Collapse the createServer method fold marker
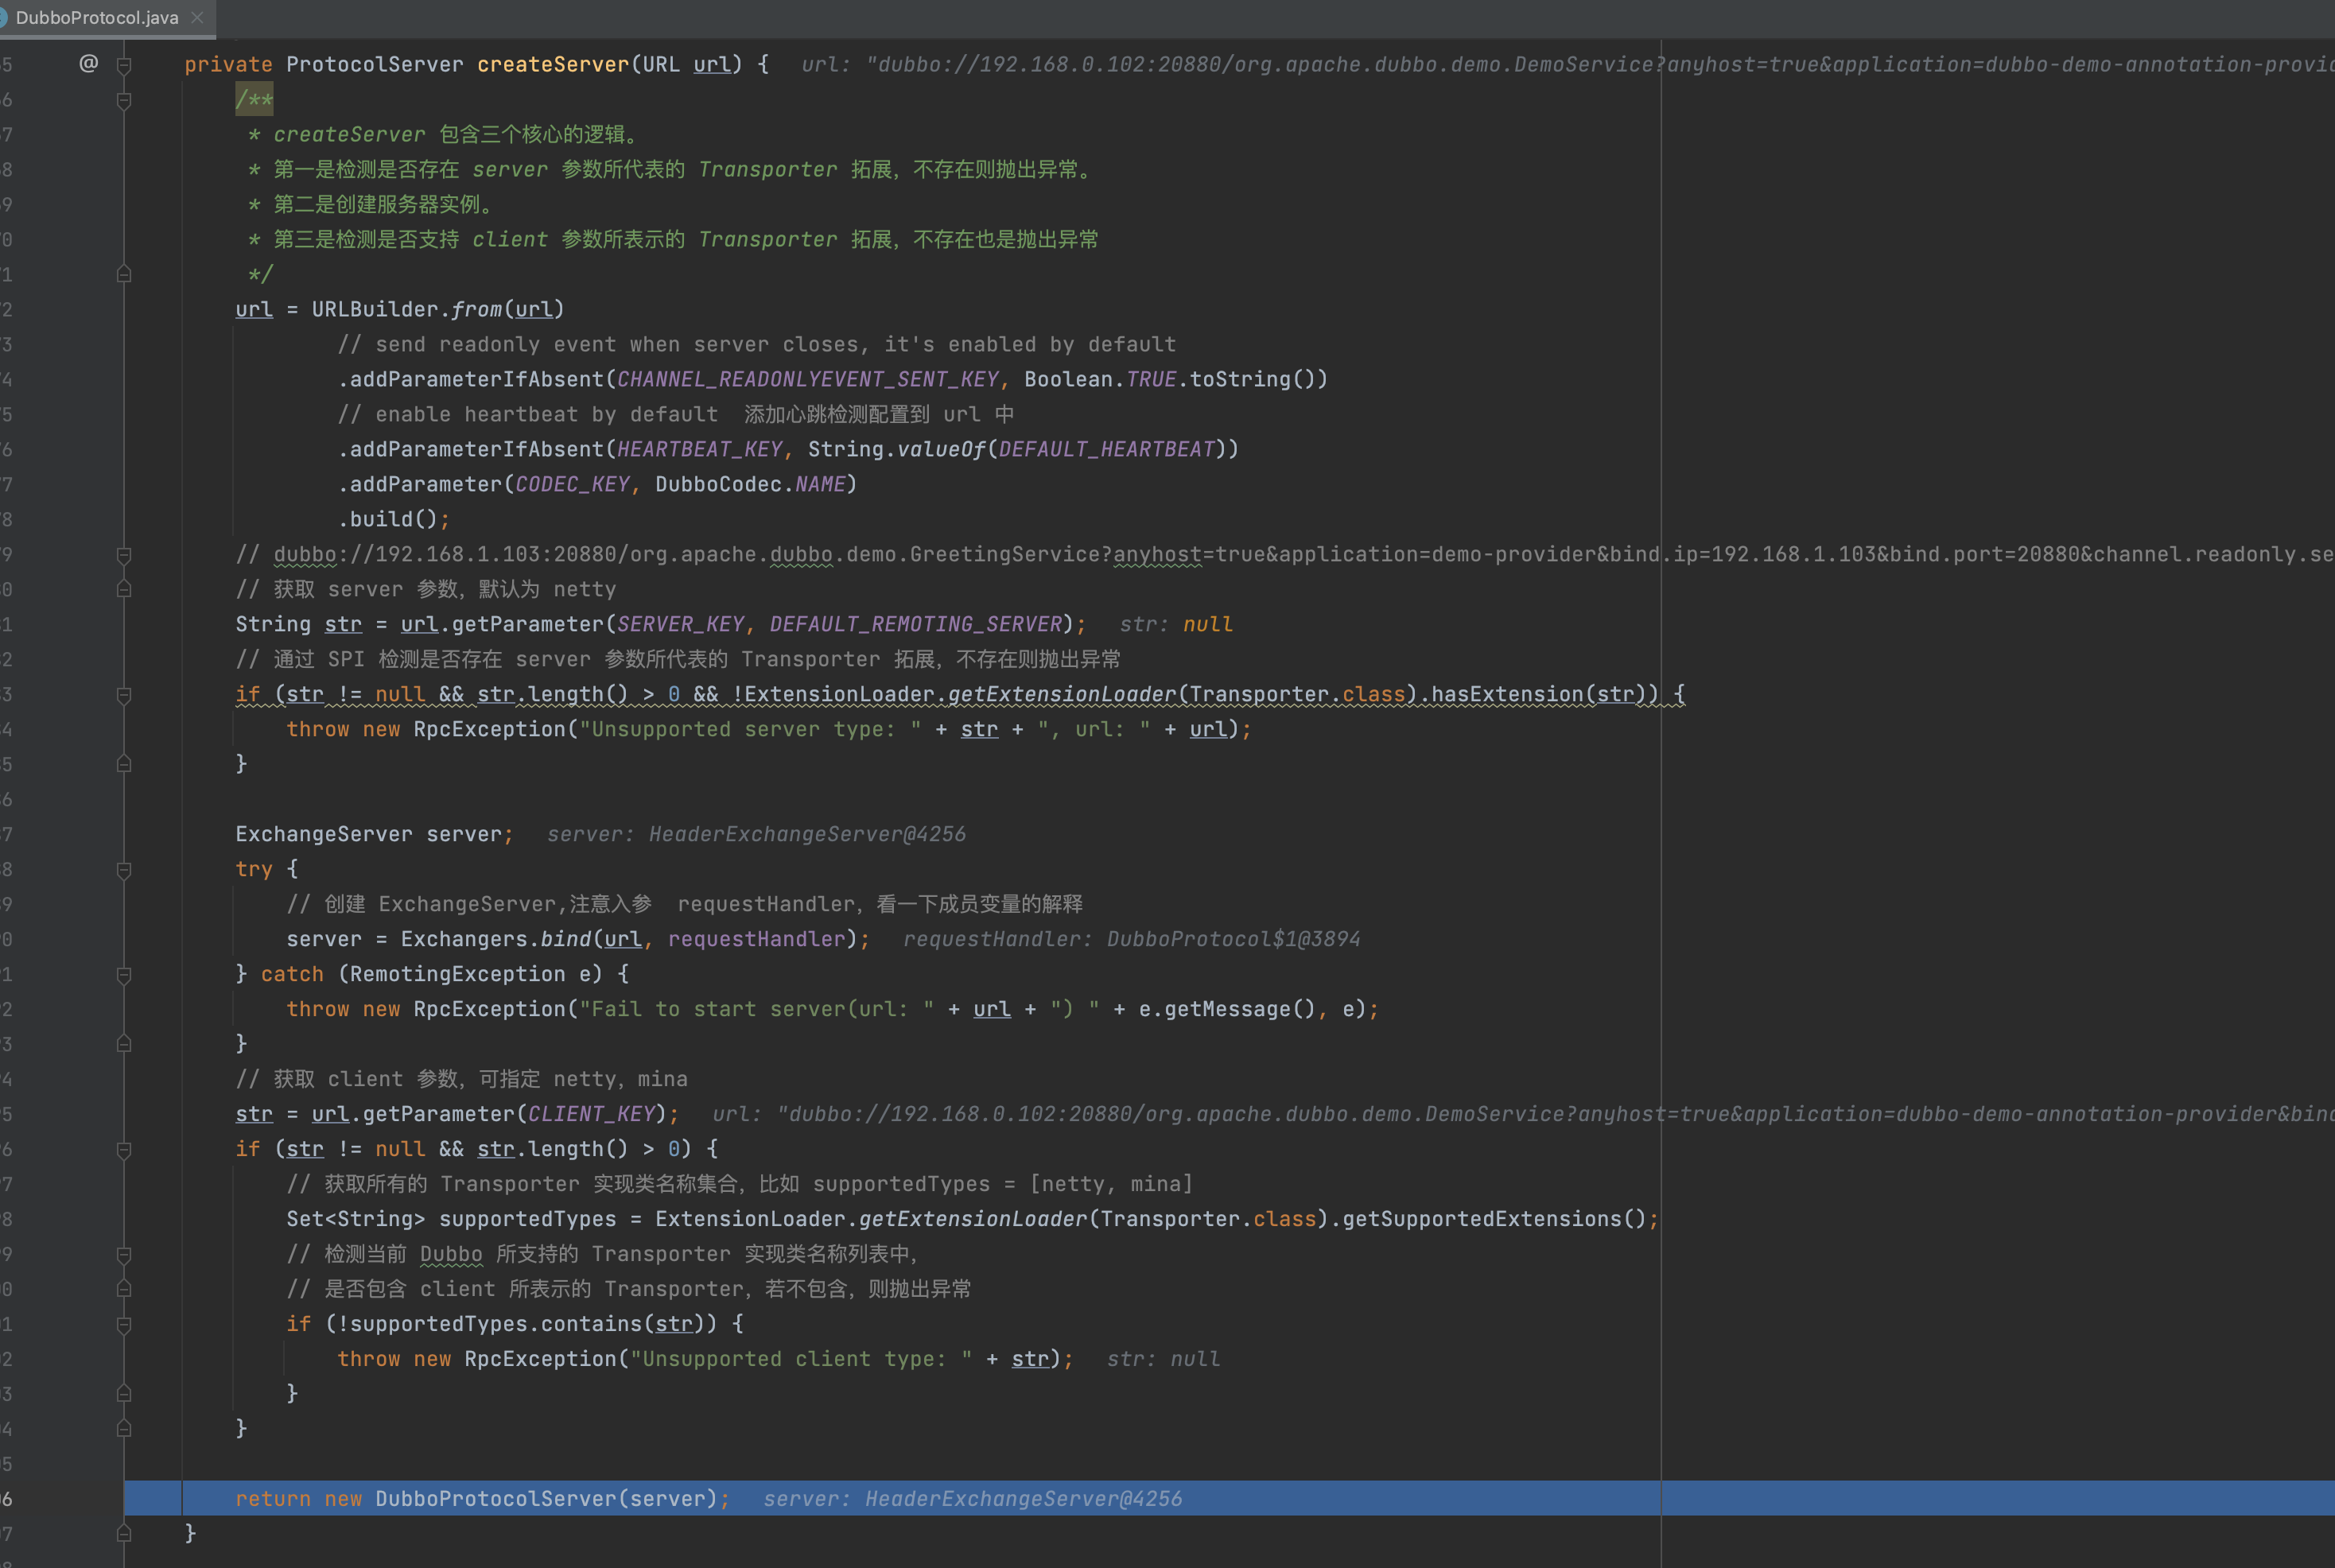The height and width of the screenshot is (1568, 2335). [x=124, y=66]
